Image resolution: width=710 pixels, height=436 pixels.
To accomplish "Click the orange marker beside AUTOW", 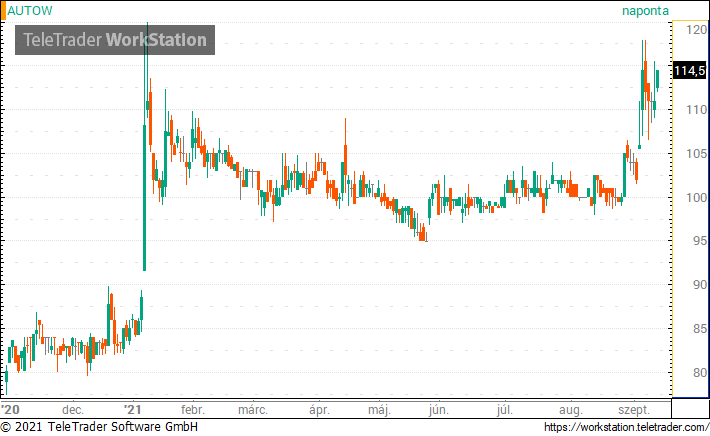I will click(x=3, y=10).
